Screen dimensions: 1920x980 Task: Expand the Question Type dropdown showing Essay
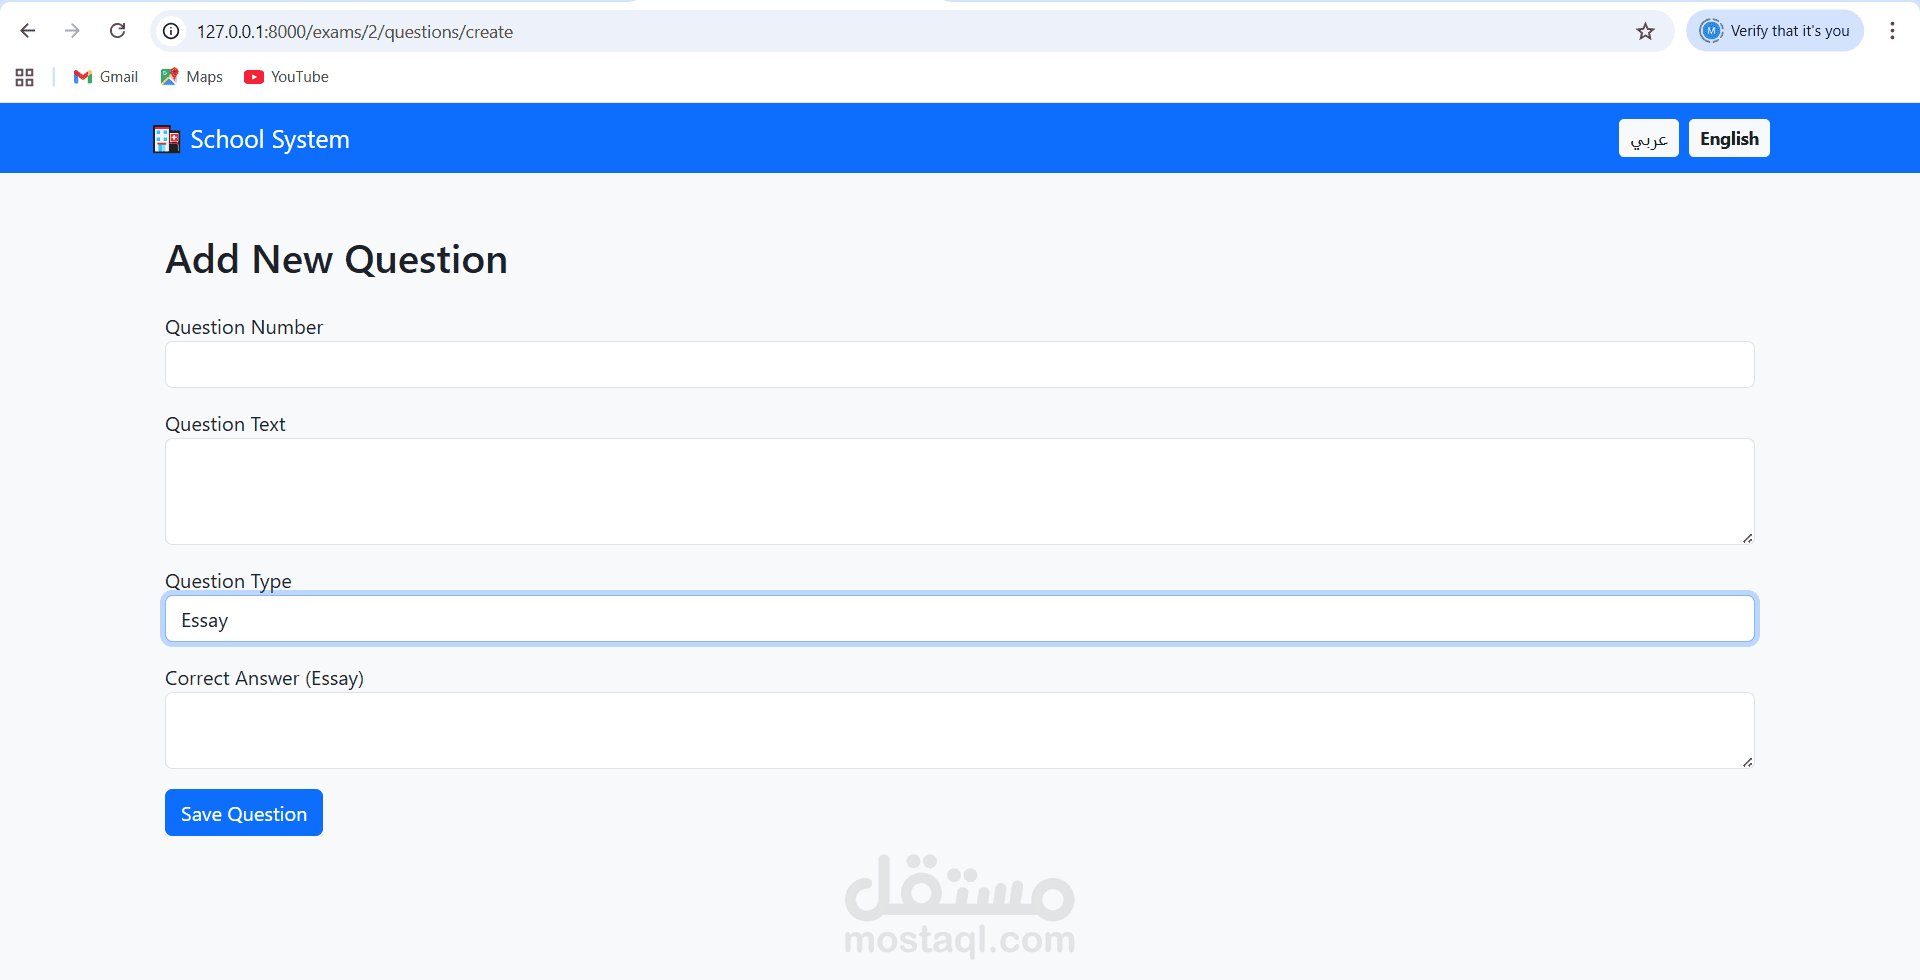click(960, 619)
